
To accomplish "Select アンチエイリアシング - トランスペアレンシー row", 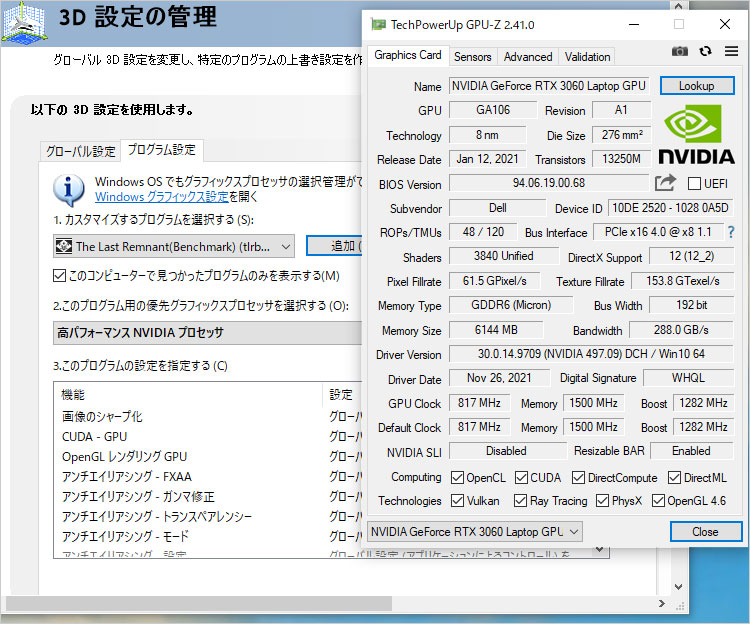I will 208,517.
